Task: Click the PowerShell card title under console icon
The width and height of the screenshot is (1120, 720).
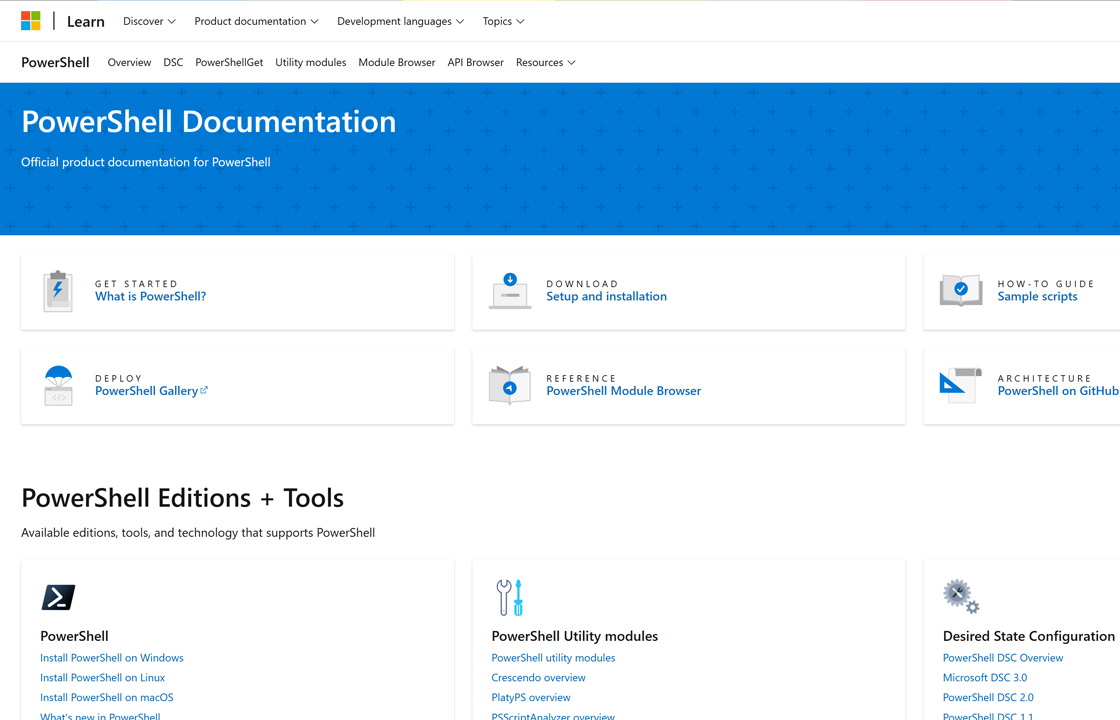Action: pyautogui.click(x=74, y=636)
